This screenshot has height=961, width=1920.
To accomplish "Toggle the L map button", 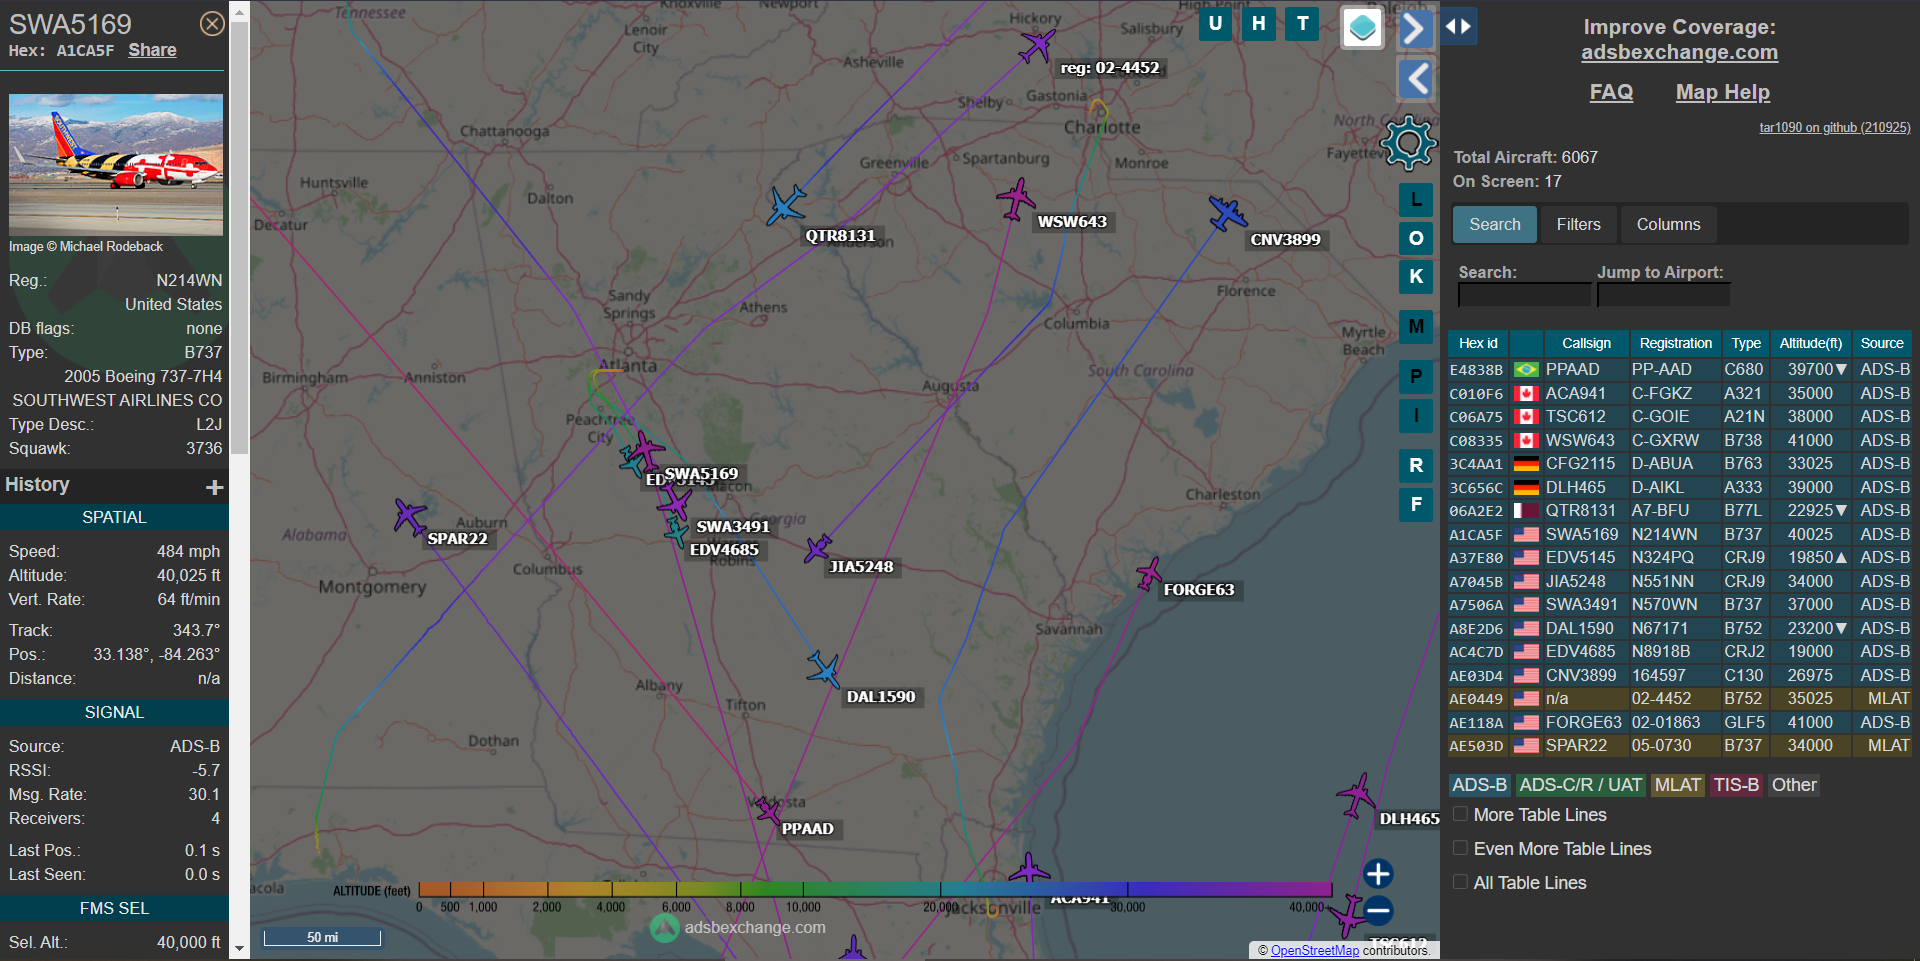I will [x=1416, y=200].
